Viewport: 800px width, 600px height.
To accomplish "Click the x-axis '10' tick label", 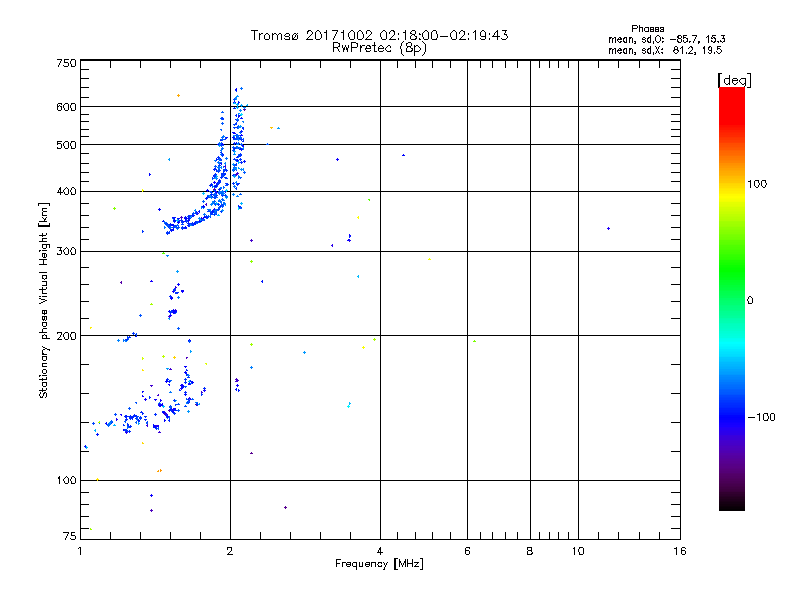I will [x=578, y=551].
